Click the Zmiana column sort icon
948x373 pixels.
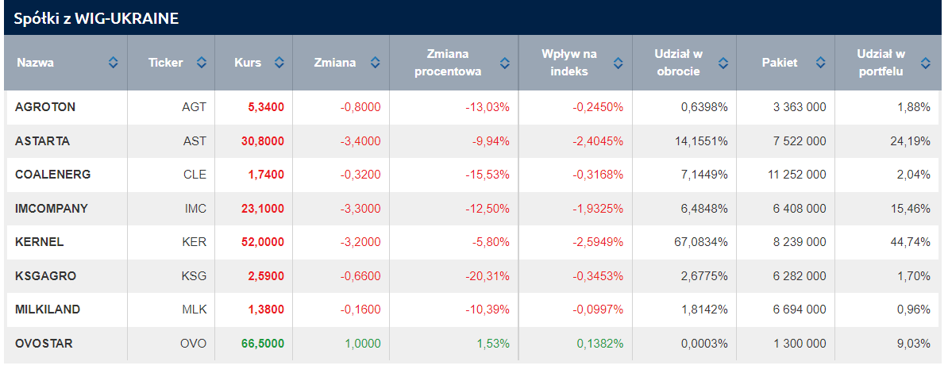click(375, 62)
